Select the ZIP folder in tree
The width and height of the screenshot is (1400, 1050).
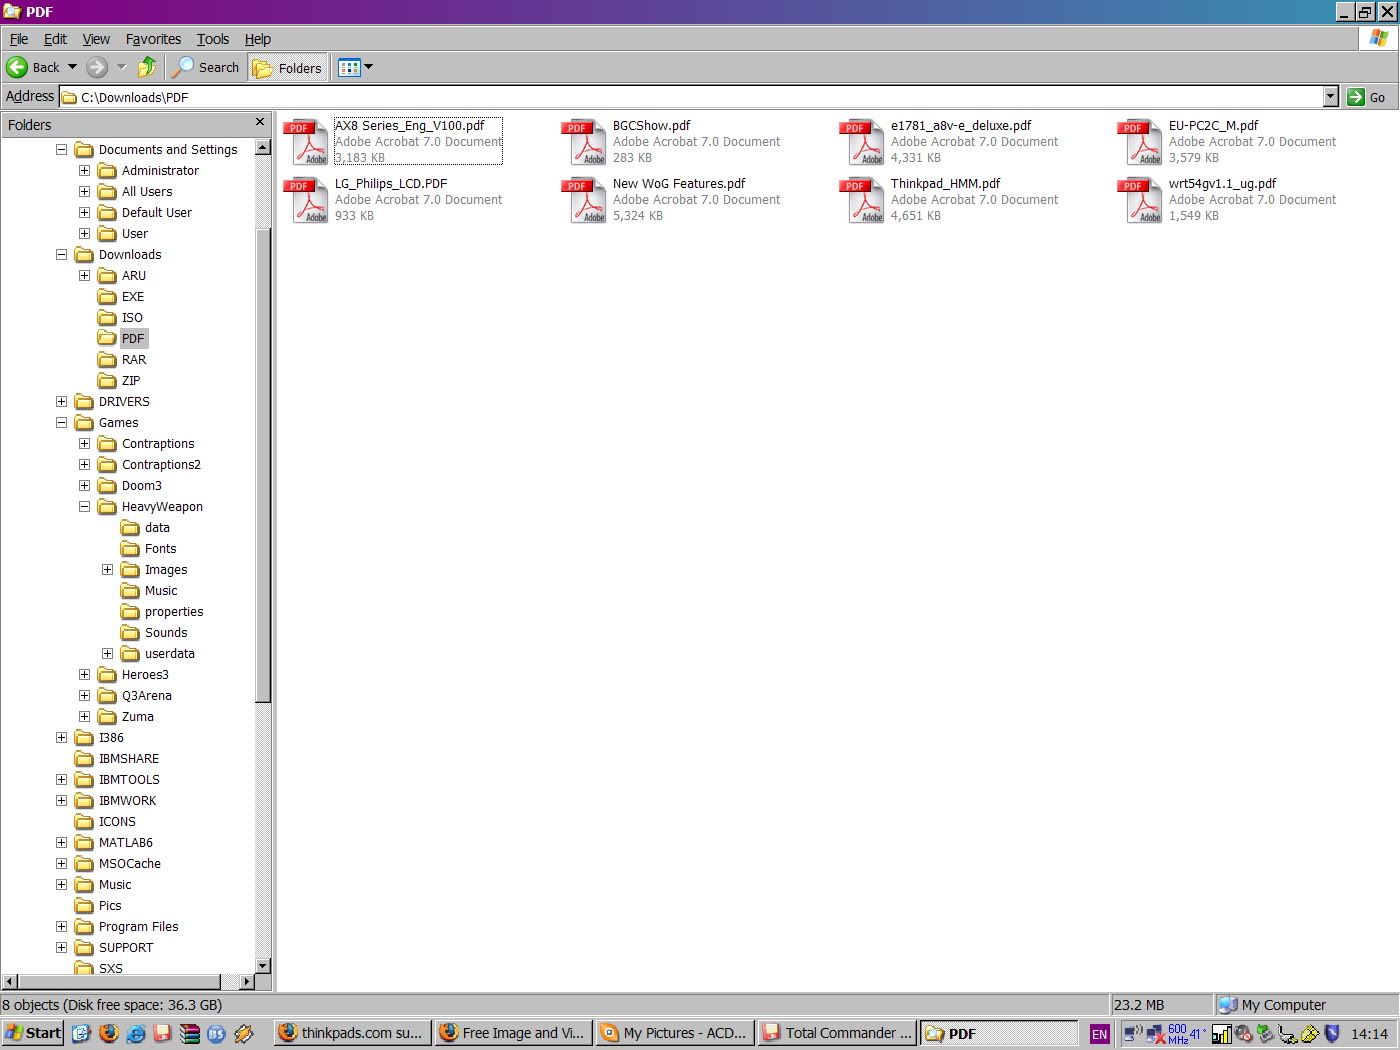click(x=119, y=380)
